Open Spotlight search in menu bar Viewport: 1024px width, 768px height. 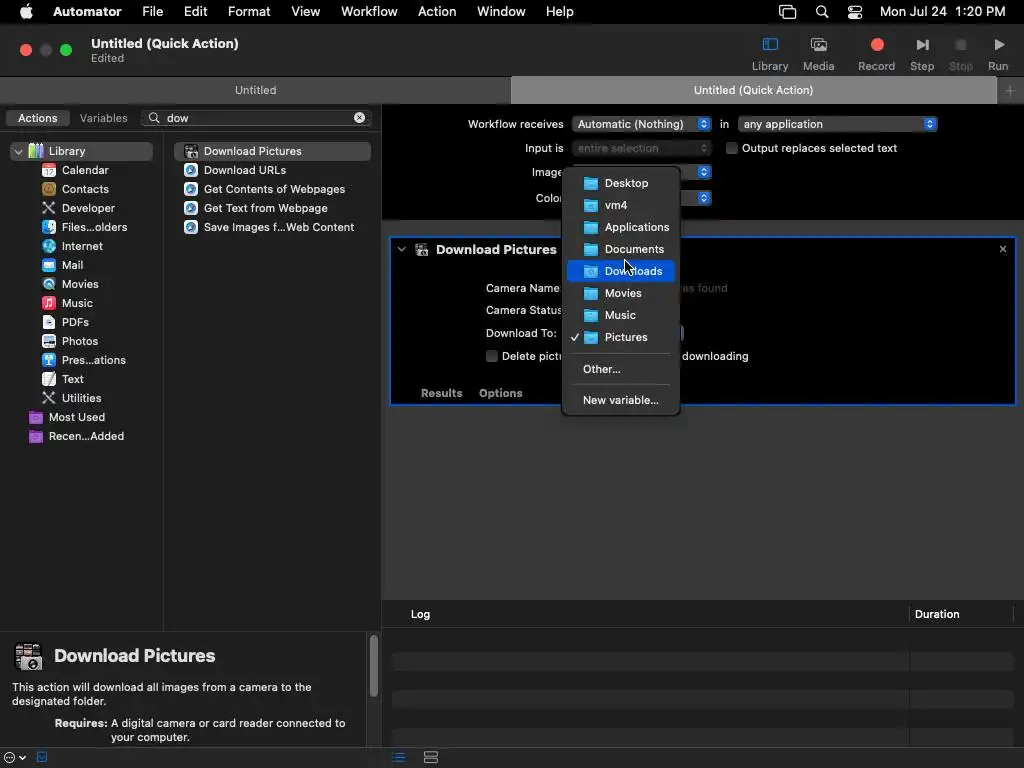[x=822, y=12]
